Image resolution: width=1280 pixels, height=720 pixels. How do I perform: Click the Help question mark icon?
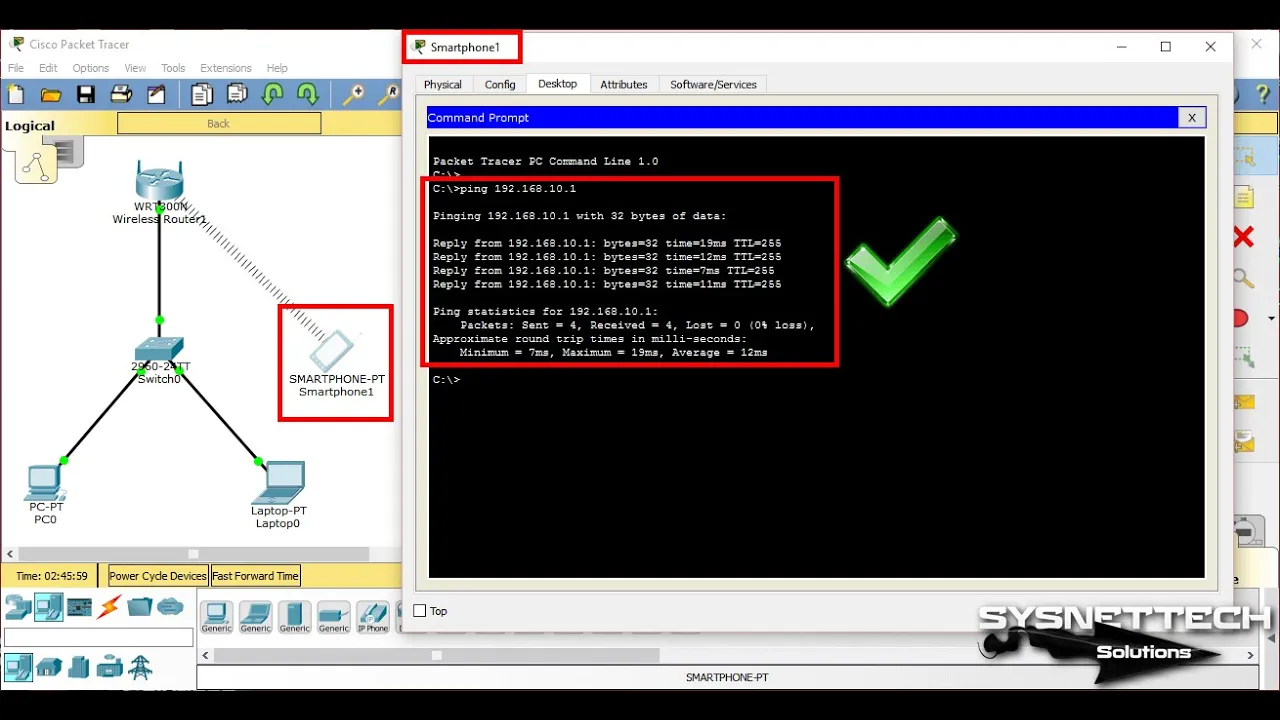click(1262, 95)
